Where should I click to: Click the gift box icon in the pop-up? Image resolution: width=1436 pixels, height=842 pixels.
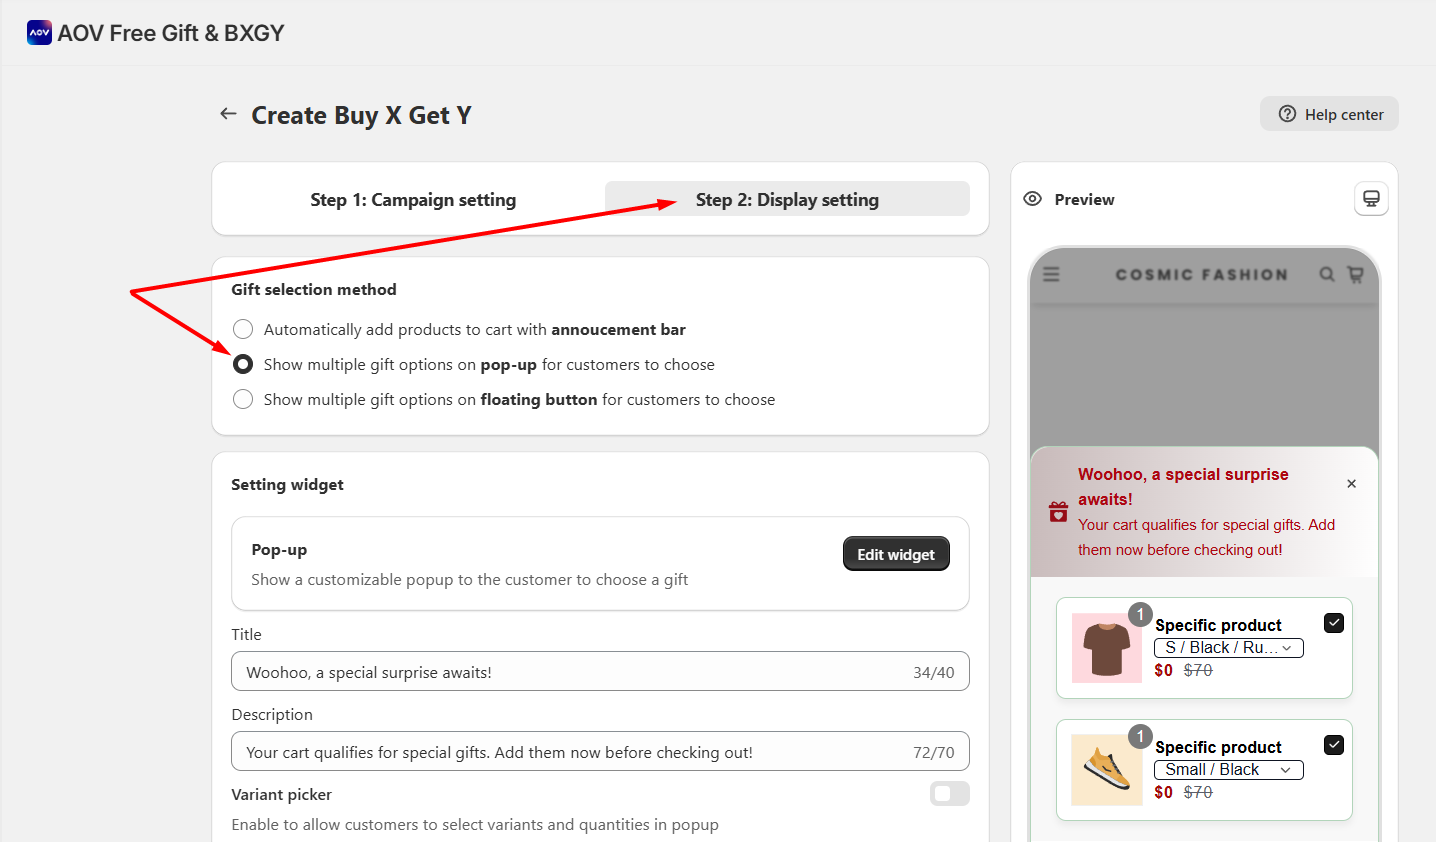[x=1058, y=512]
